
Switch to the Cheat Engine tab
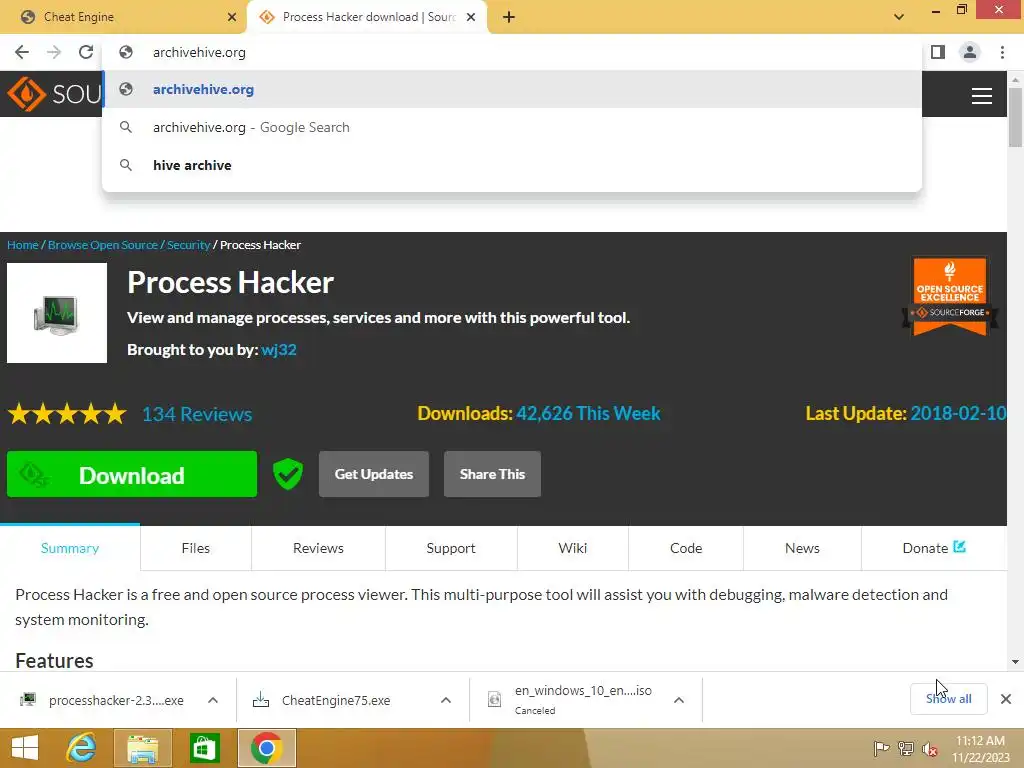point(123,17)
